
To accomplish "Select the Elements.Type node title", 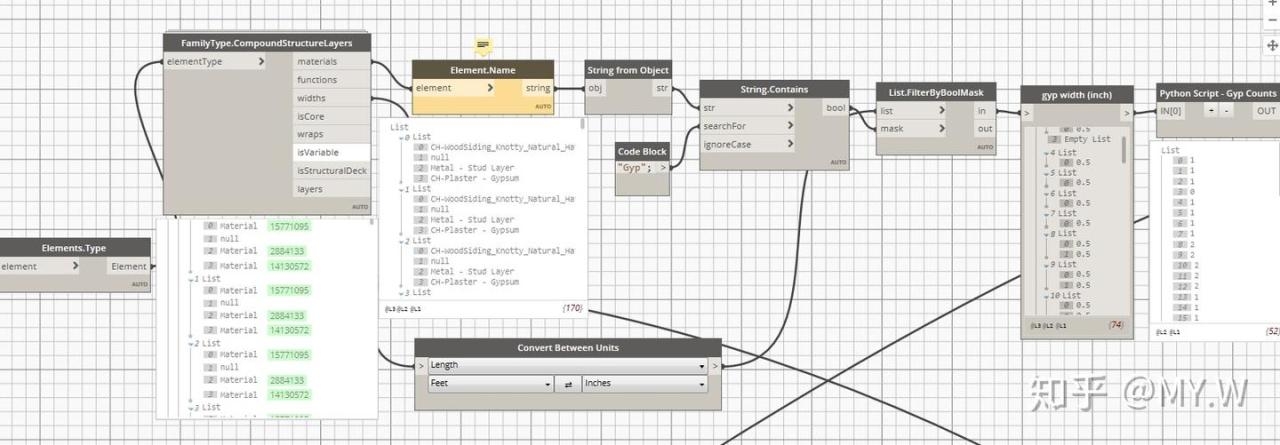I will 74,247.
